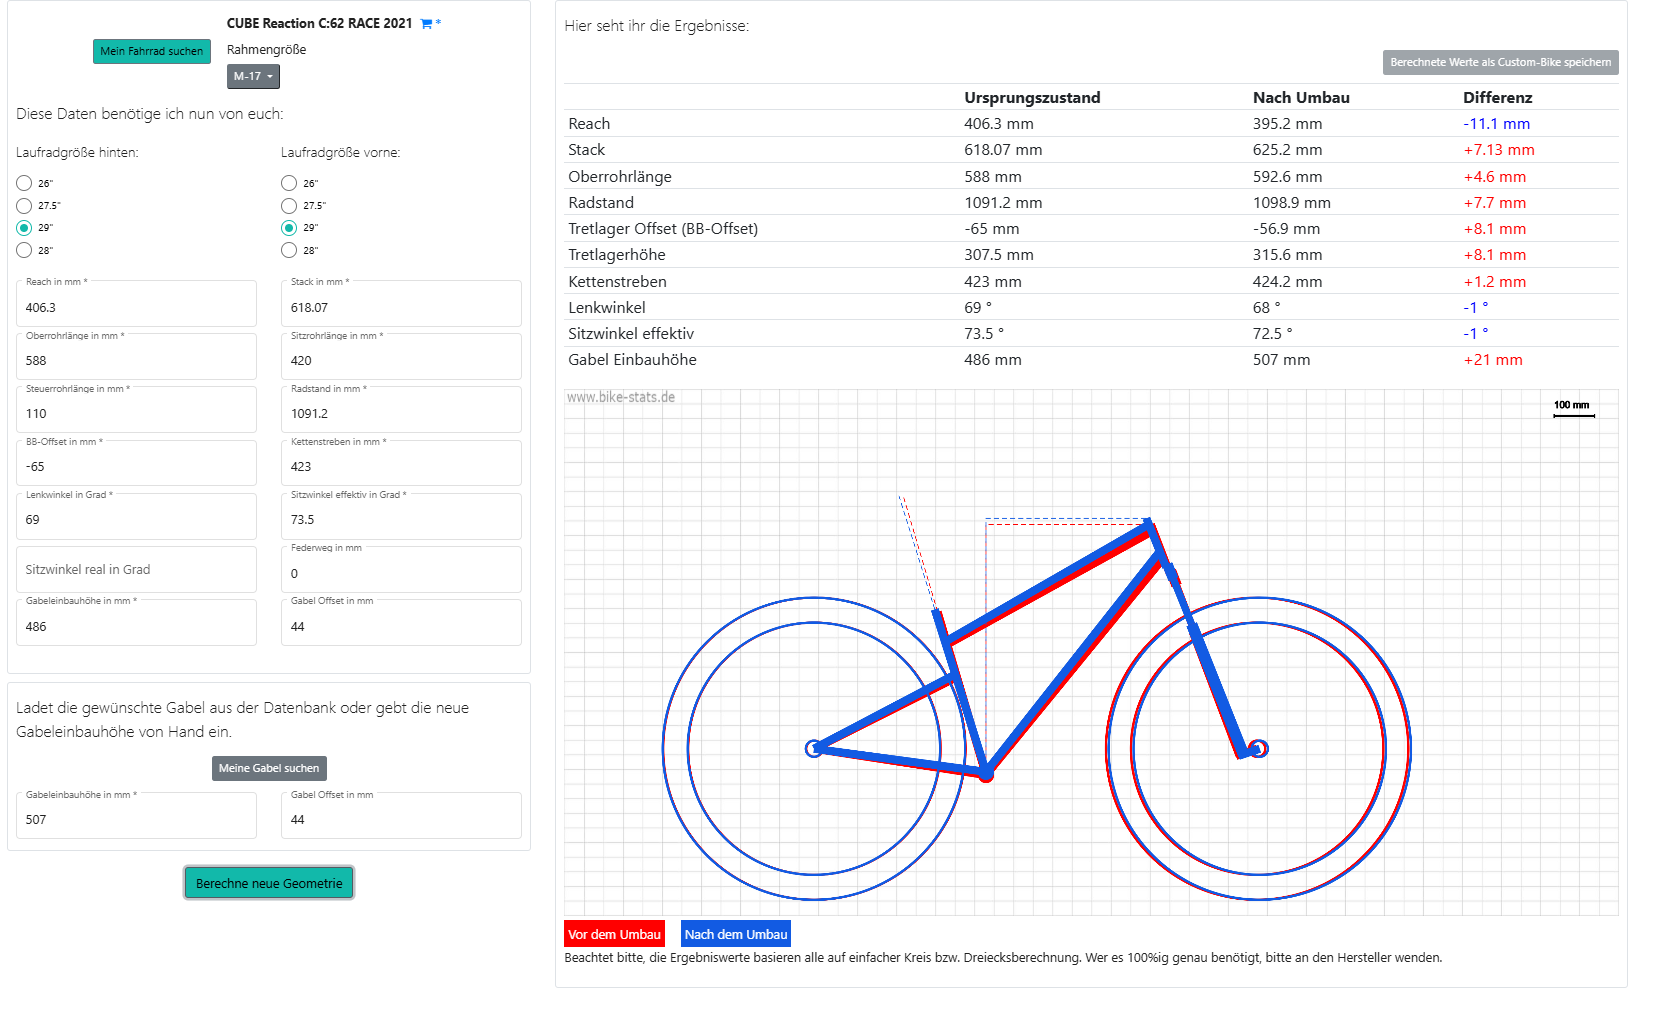Select 28" front wheel size
The width and height of the screenshot is (1656, 1010).
[289, 250]
